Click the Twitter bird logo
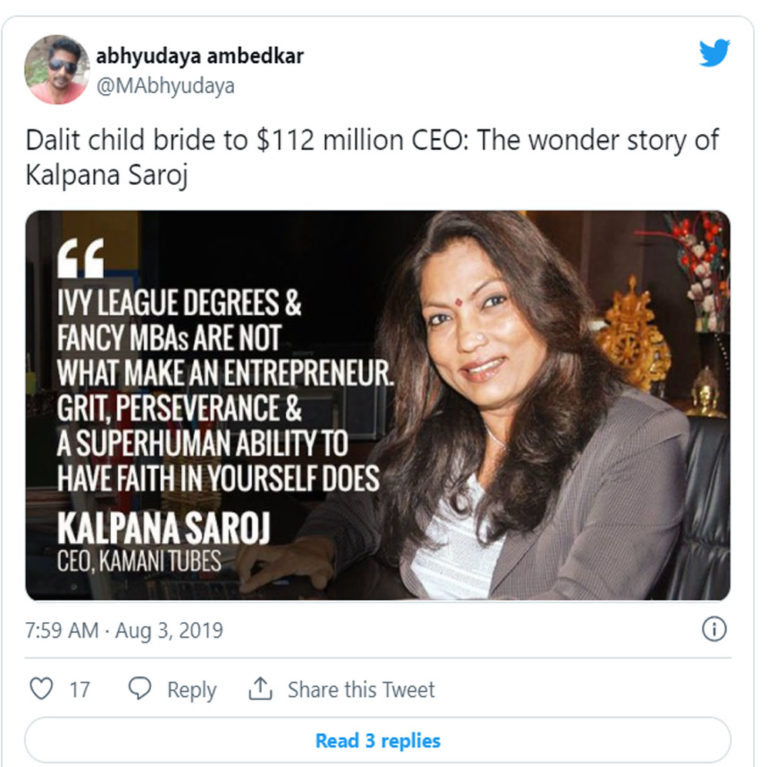Viewport: 768px width, 767px height. (714, 53)
